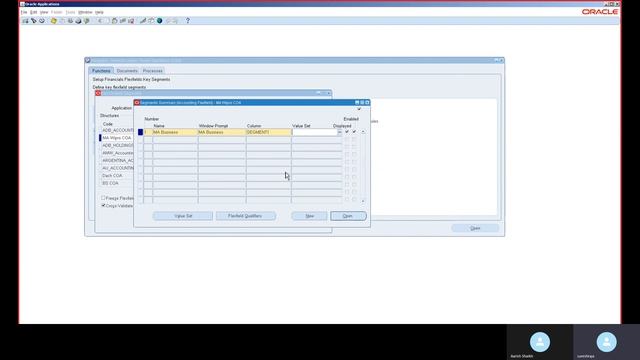The height and width of the screenshot is (360, 640).
Task: Click the Flexfield Qualifiers button
Action: (x=245, y=216)
